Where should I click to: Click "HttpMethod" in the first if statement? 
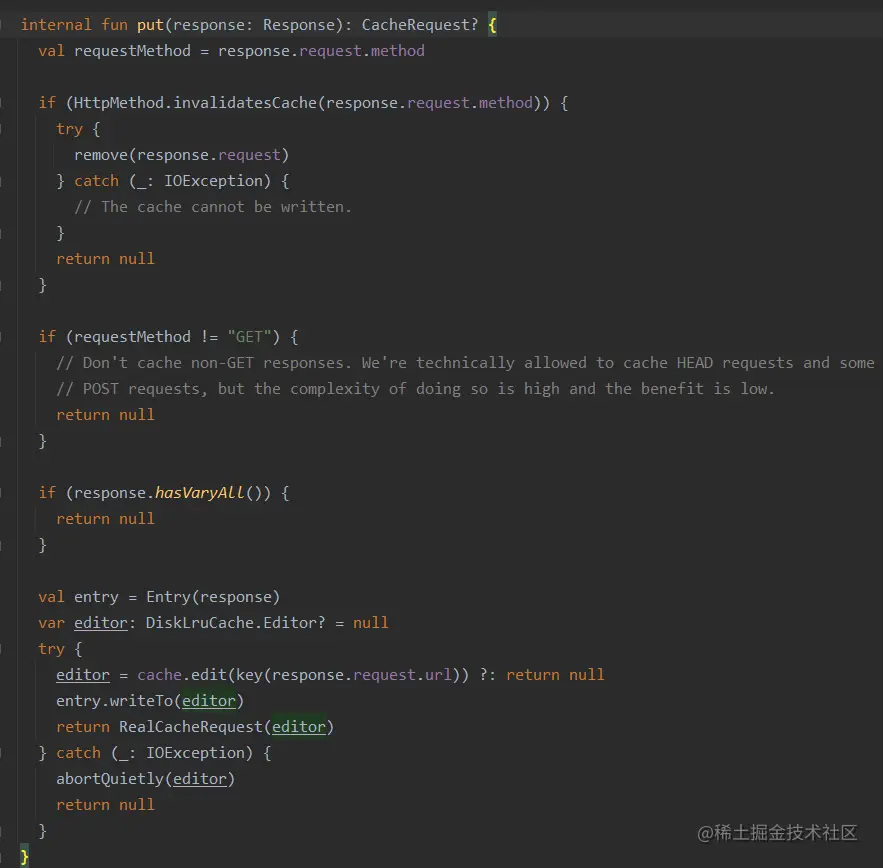tap(119, 103)
